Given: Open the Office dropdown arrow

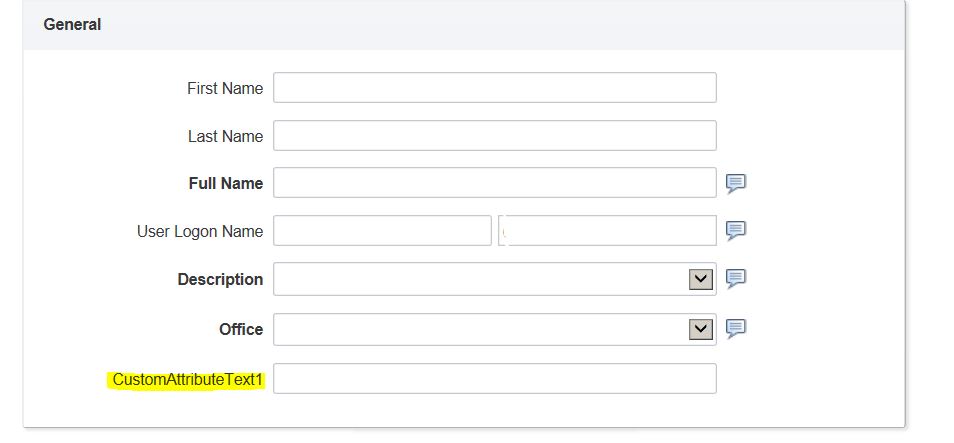Looking at the screenshot, I should [701, 329].
